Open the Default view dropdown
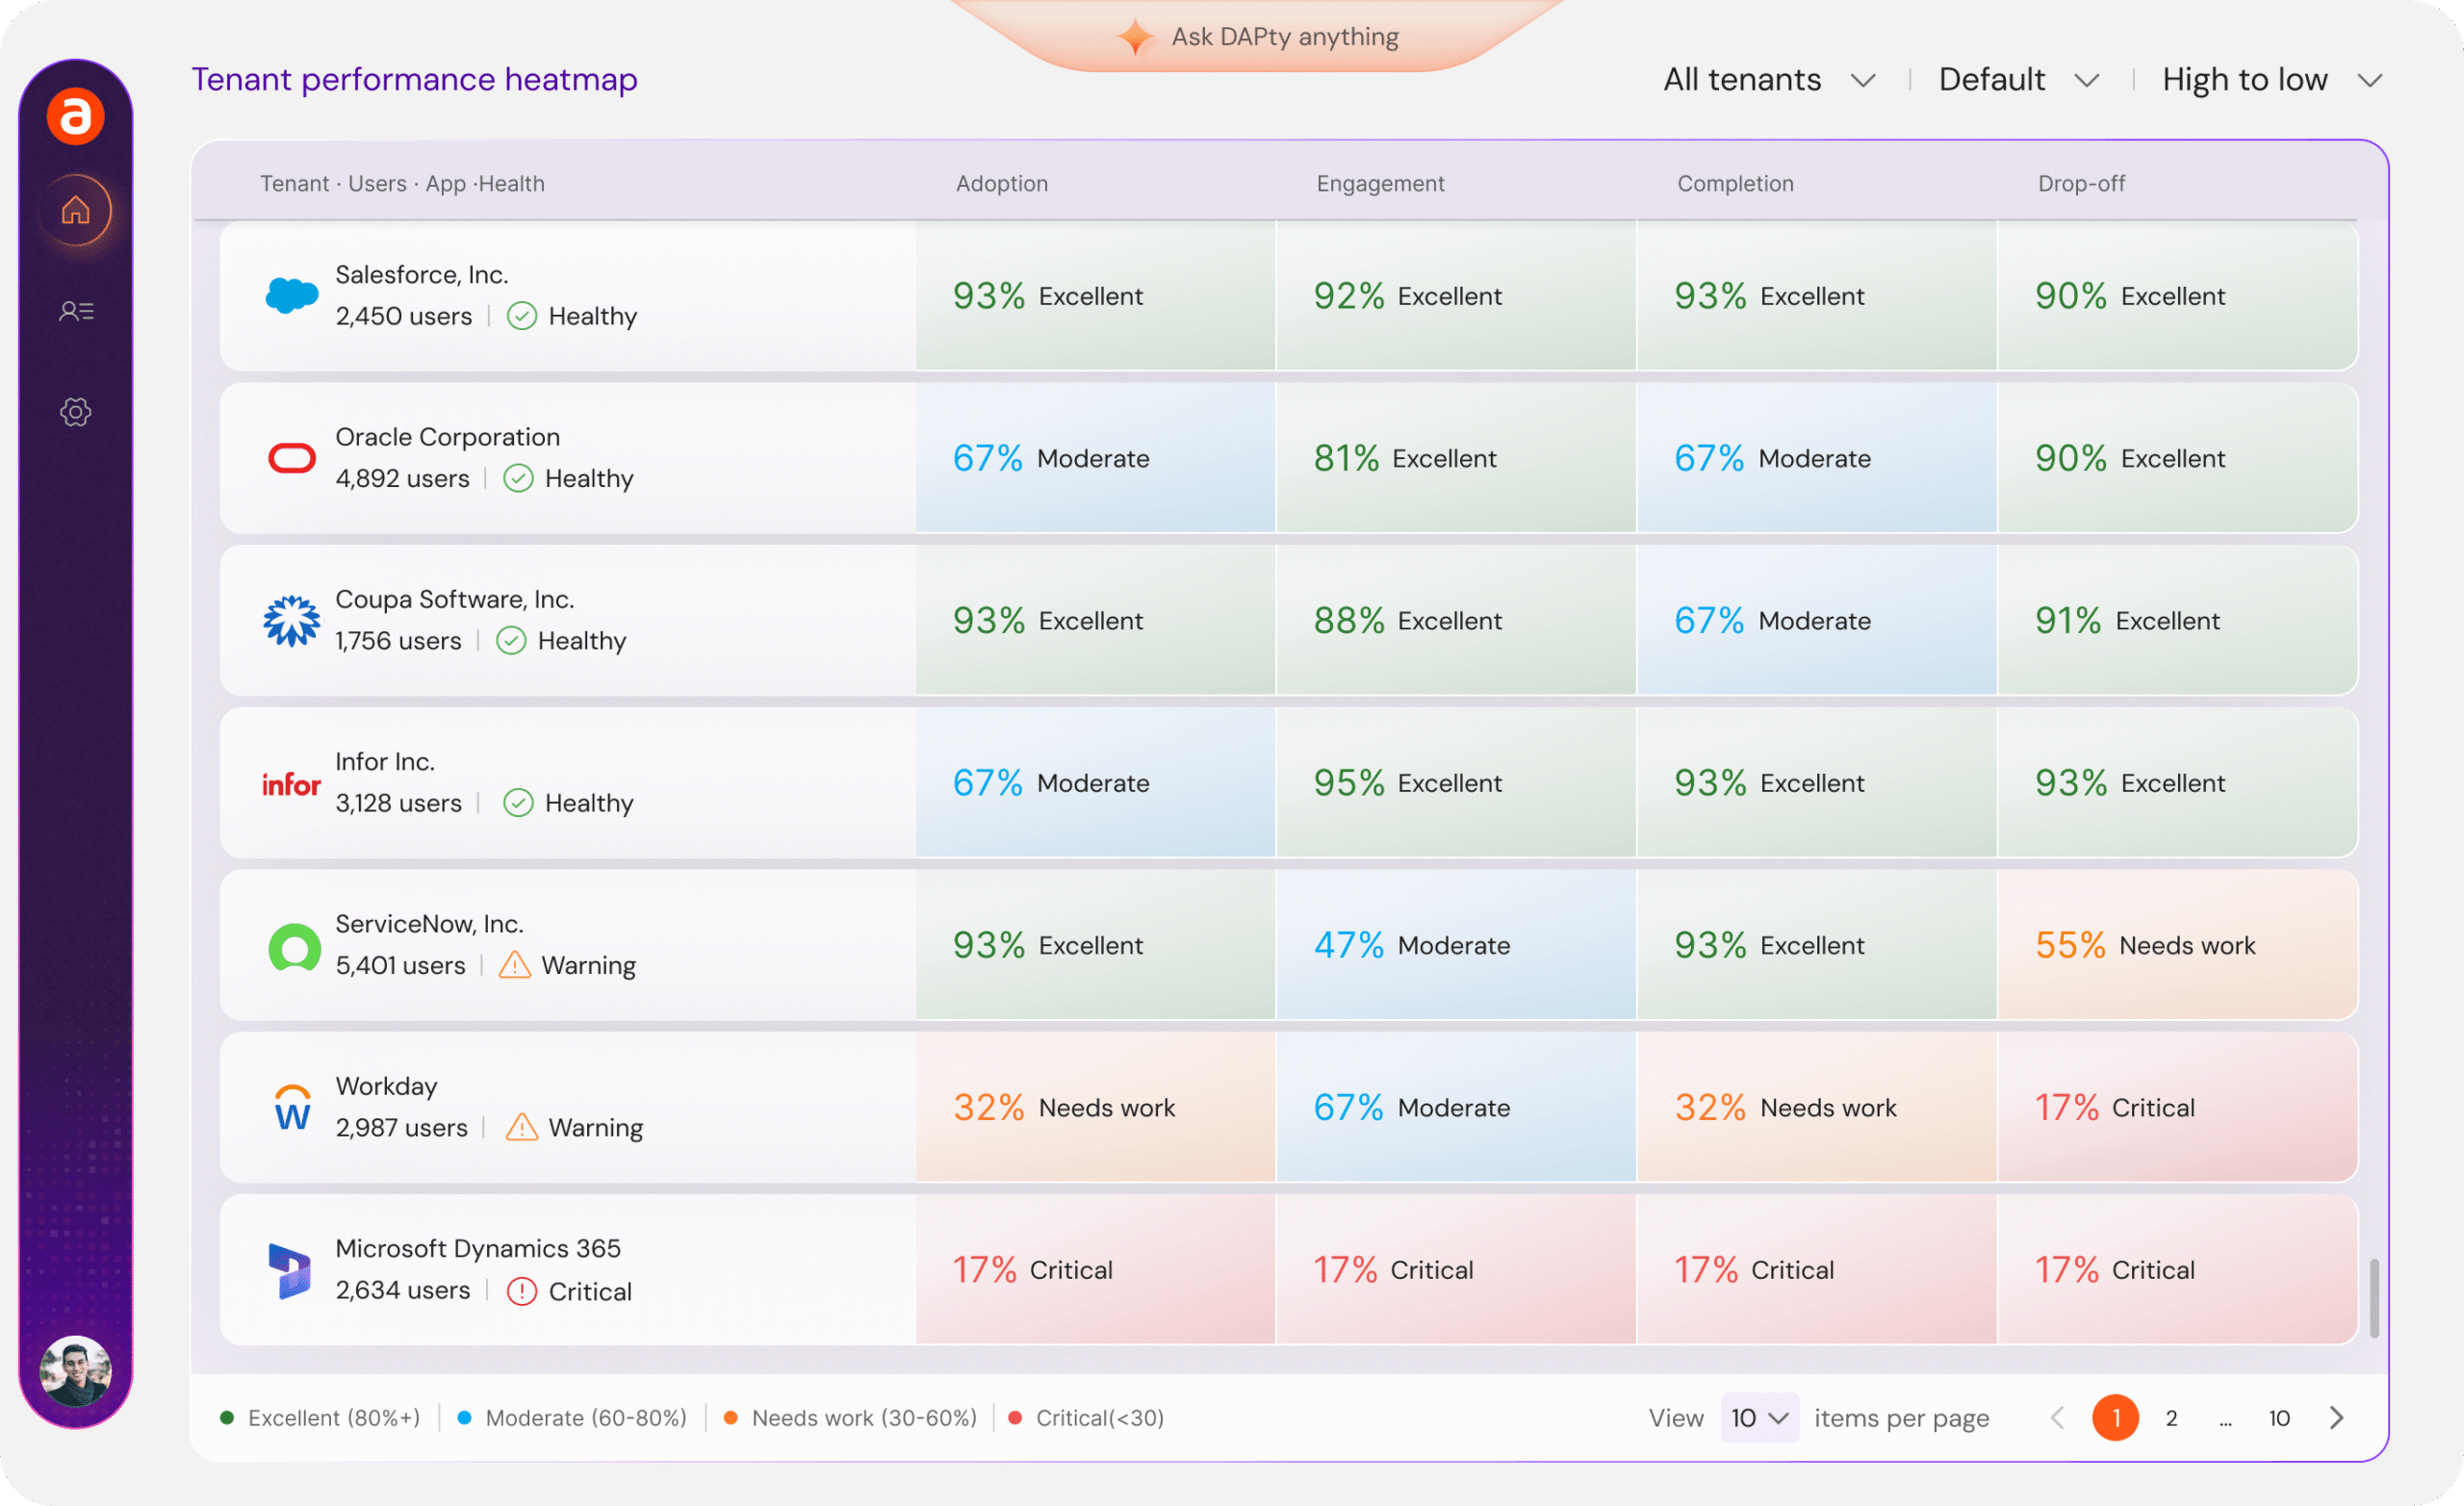This screenshot has width=2464, height=1506. click(x=2017, y=80)
